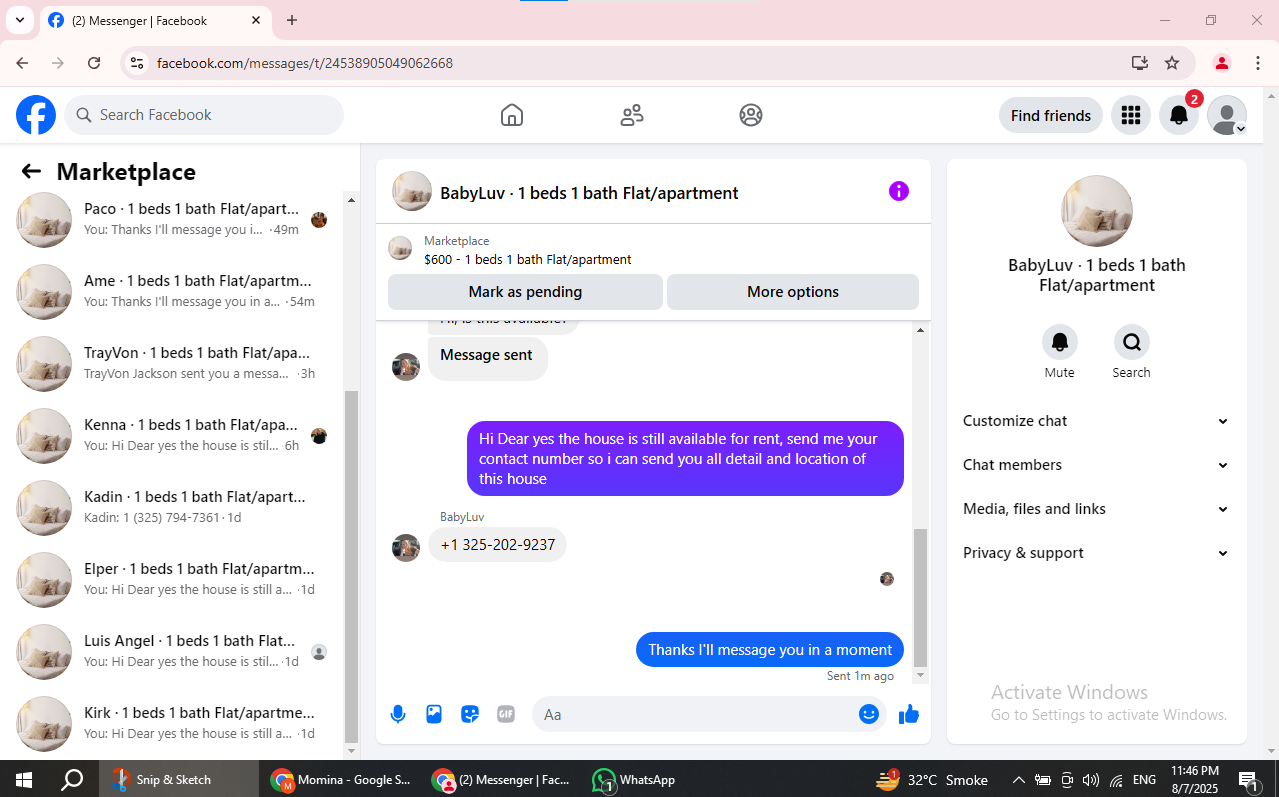Click the browser address bar URL
This screenshot has height=797, width=1279.
[305, 63]
